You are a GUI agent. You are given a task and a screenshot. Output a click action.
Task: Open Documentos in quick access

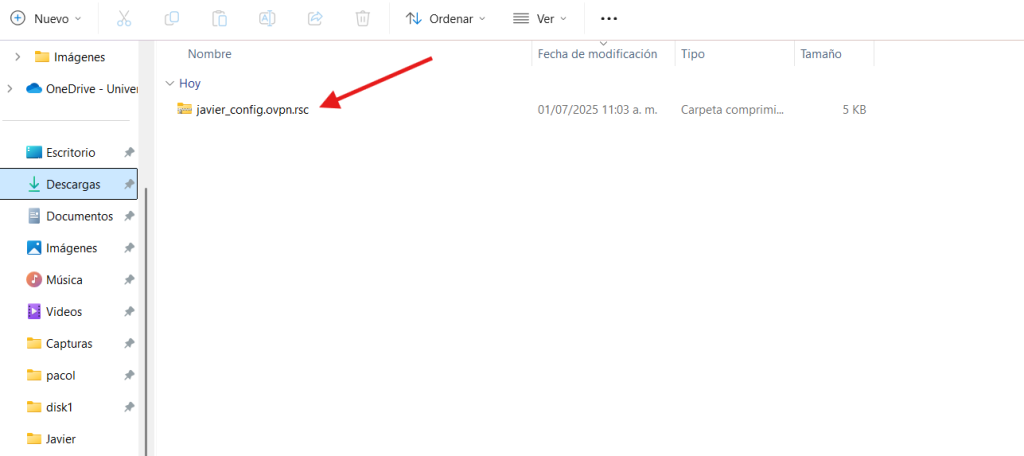[71, 216]
